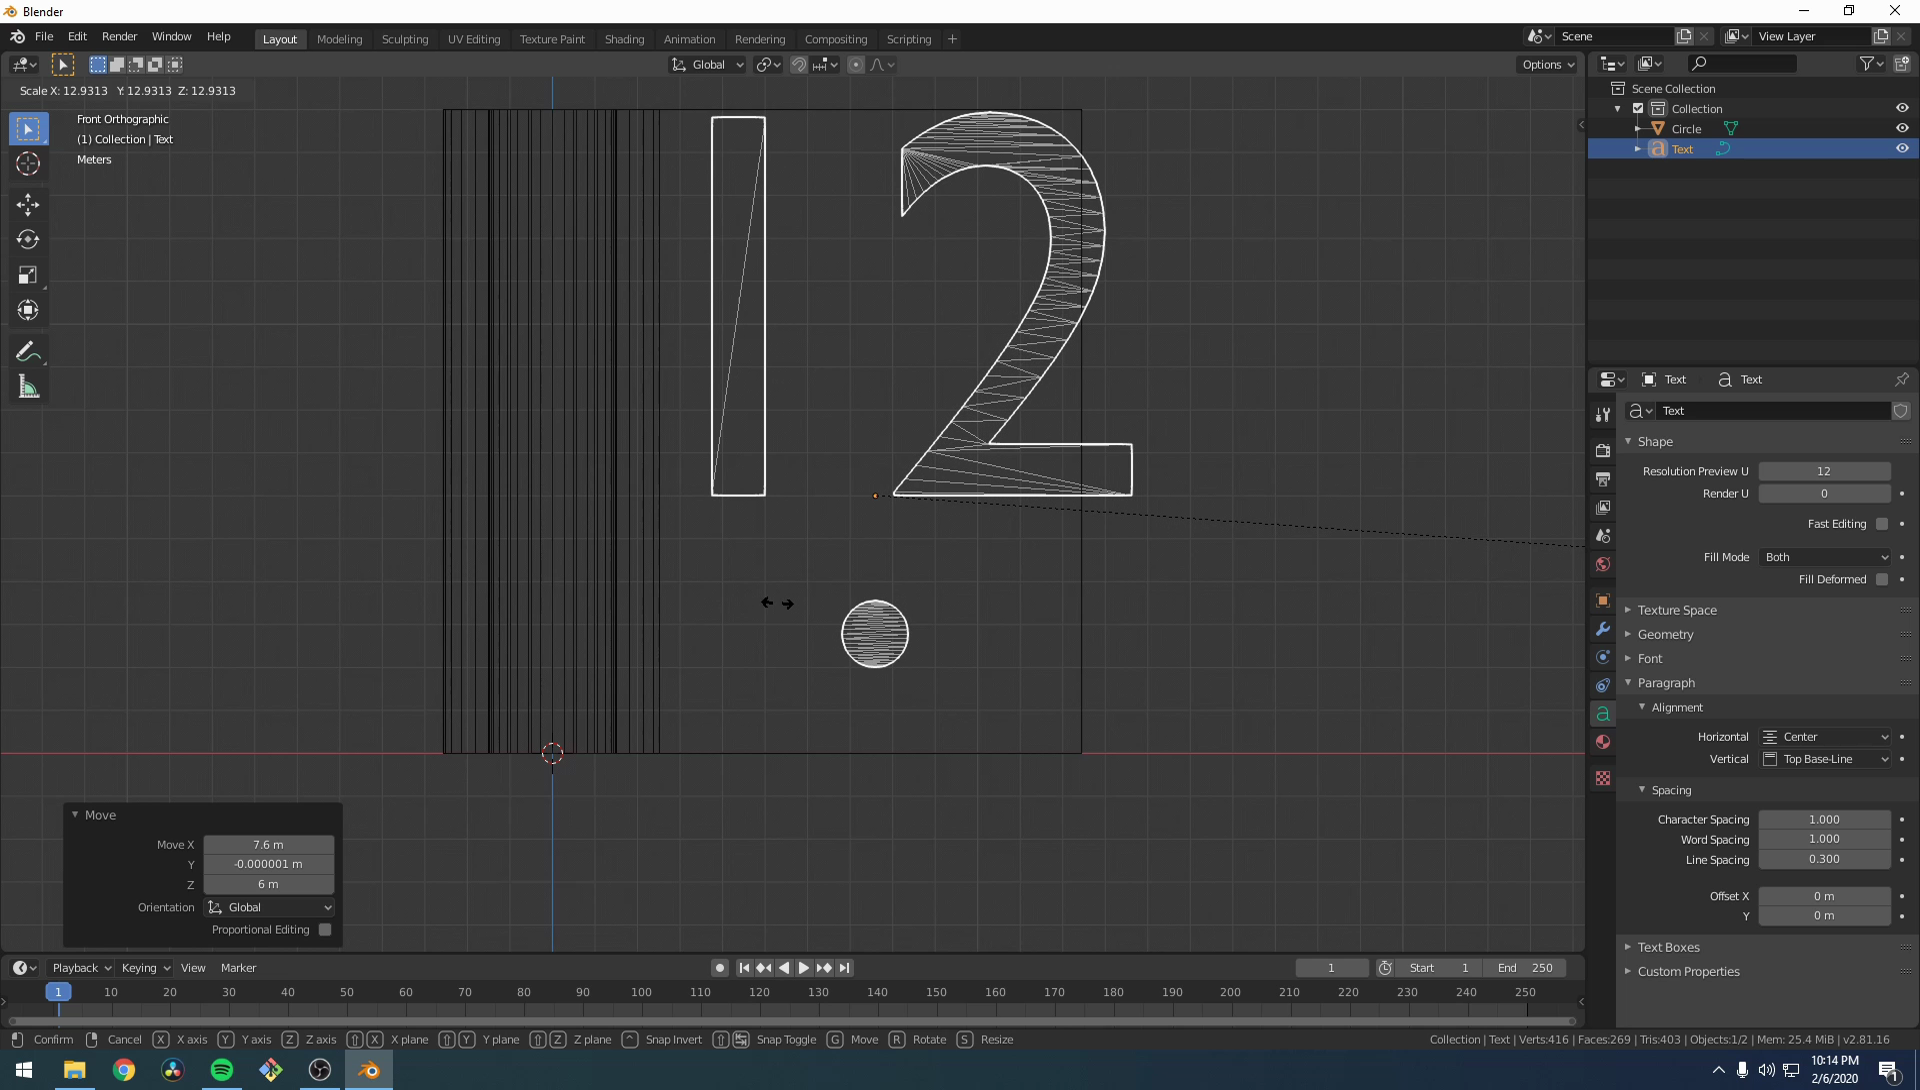Open the timeline Keying menu
This screenshot has width=1920, height=1090.
[x=146, y=968]
